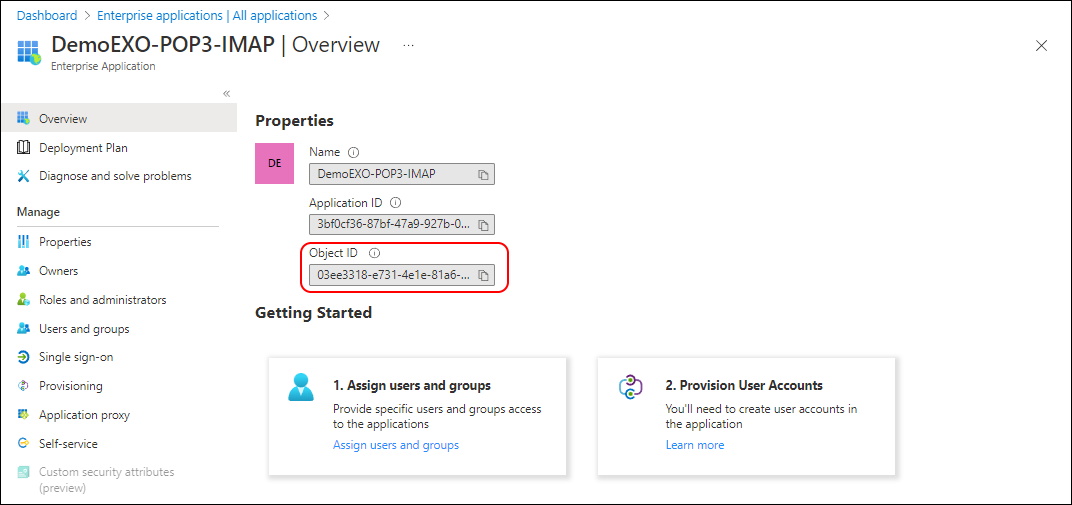
Task: Click the assign users person icon
Action: [x=301, y=387]
